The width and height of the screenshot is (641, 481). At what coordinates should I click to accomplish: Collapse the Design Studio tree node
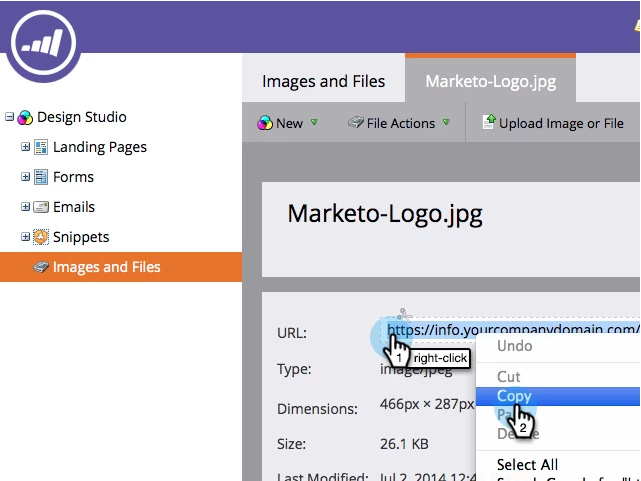point(9,117)
